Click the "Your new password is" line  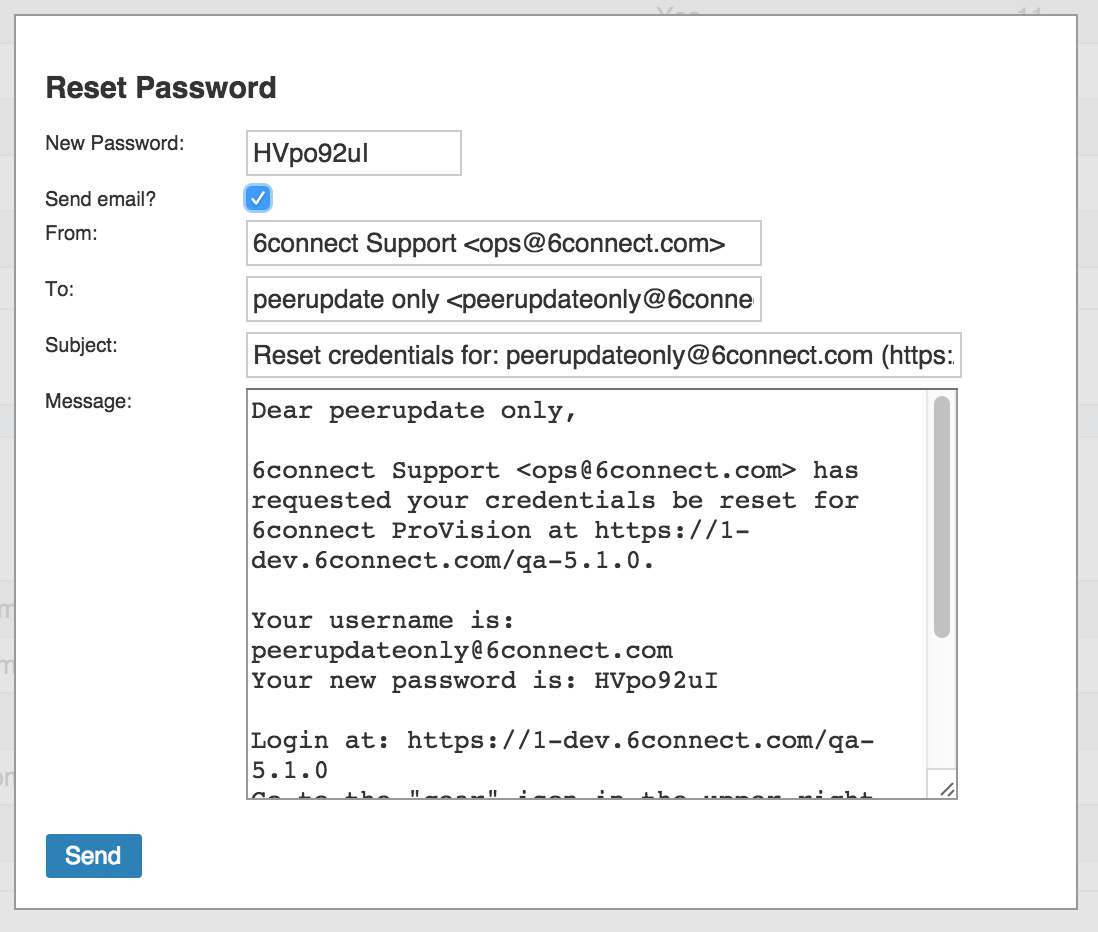point(484,681)
